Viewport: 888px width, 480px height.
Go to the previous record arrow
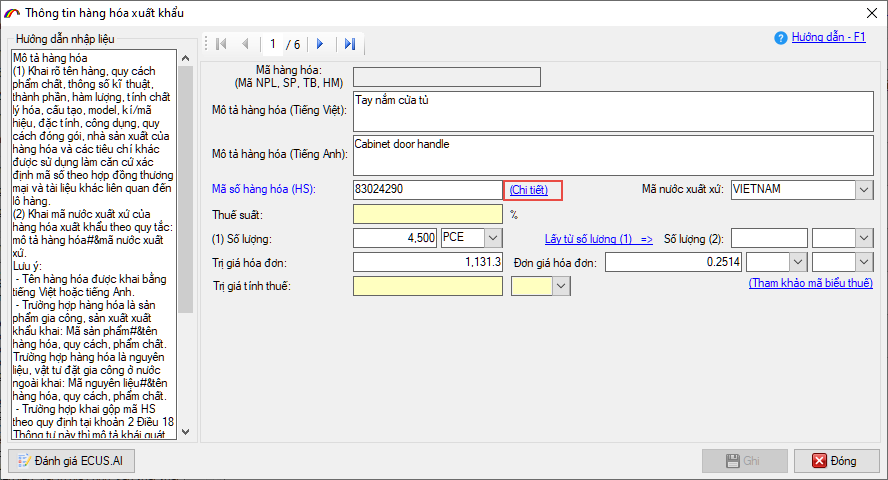tap(245, 44)
